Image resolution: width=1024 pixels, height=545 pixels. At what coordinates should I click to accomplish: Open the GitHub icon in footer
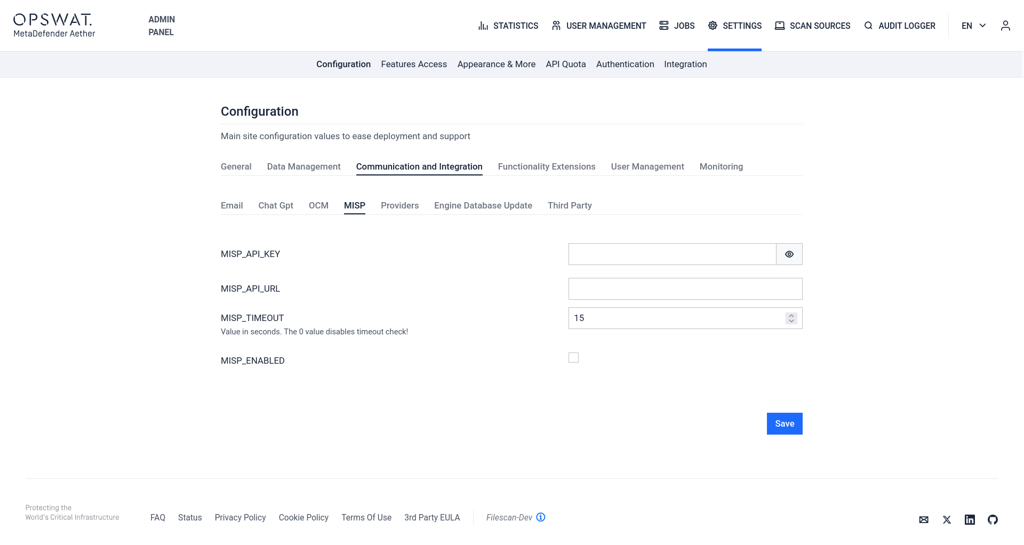(992, 520)
